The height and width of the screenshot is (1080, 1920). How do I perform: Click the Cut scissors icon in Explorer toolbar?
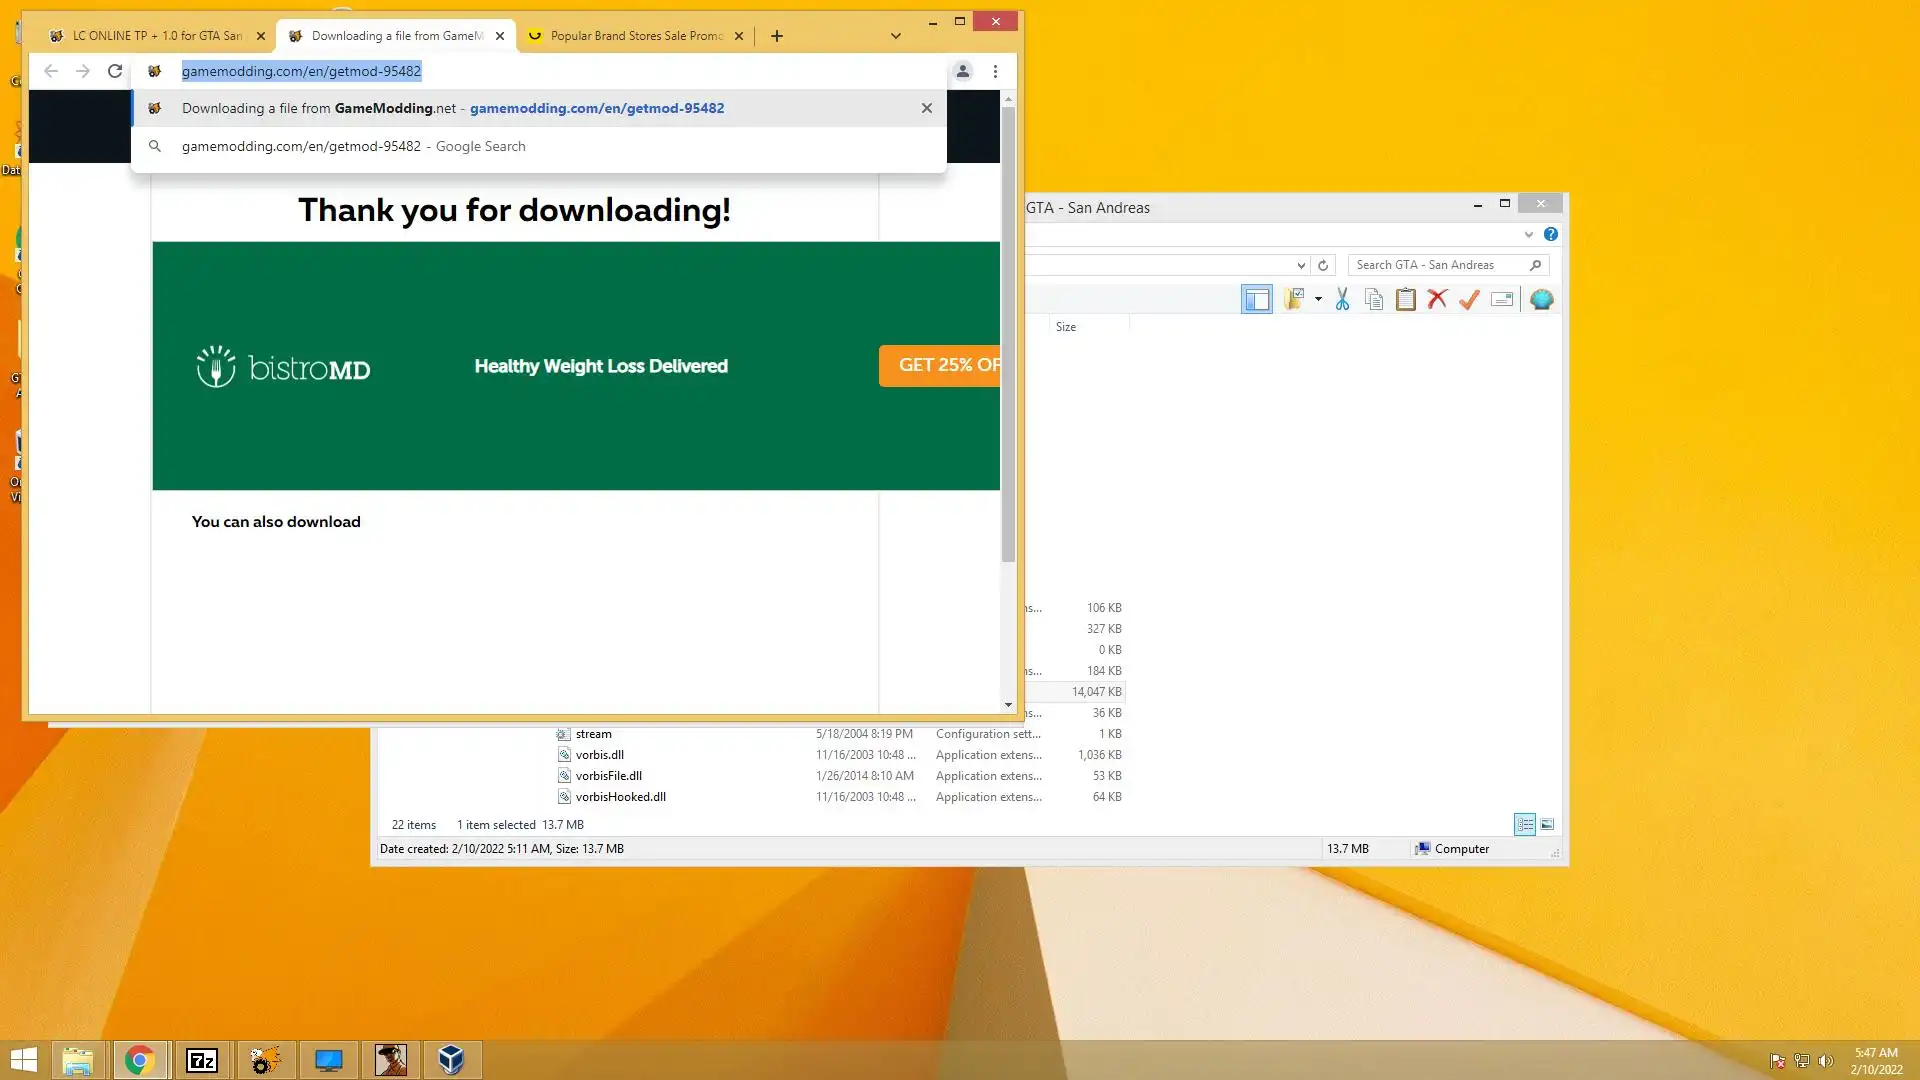[x=1342, y=299]
